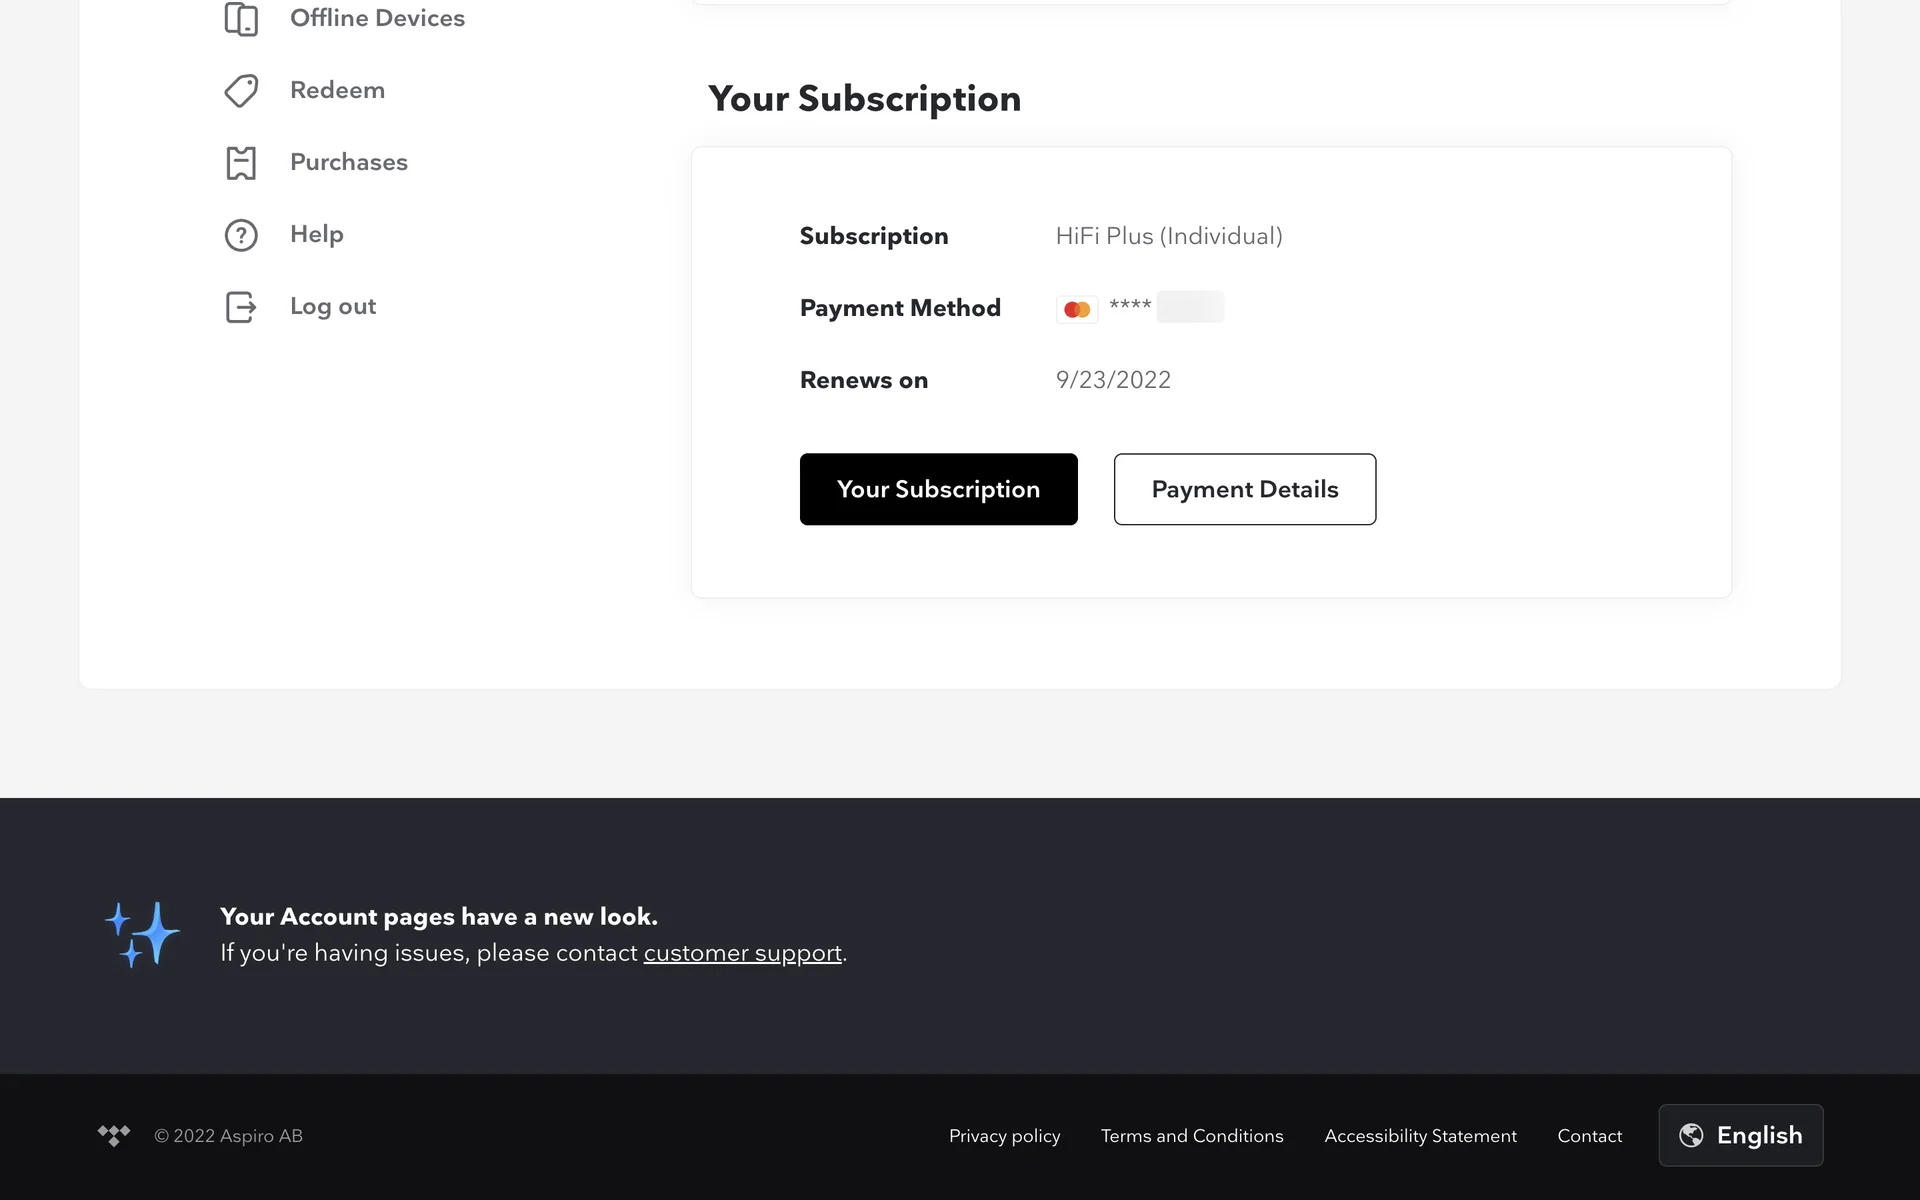1920x1200 pixels.
Task: Click the Contact footer link
Action: click(1589, 1136)
